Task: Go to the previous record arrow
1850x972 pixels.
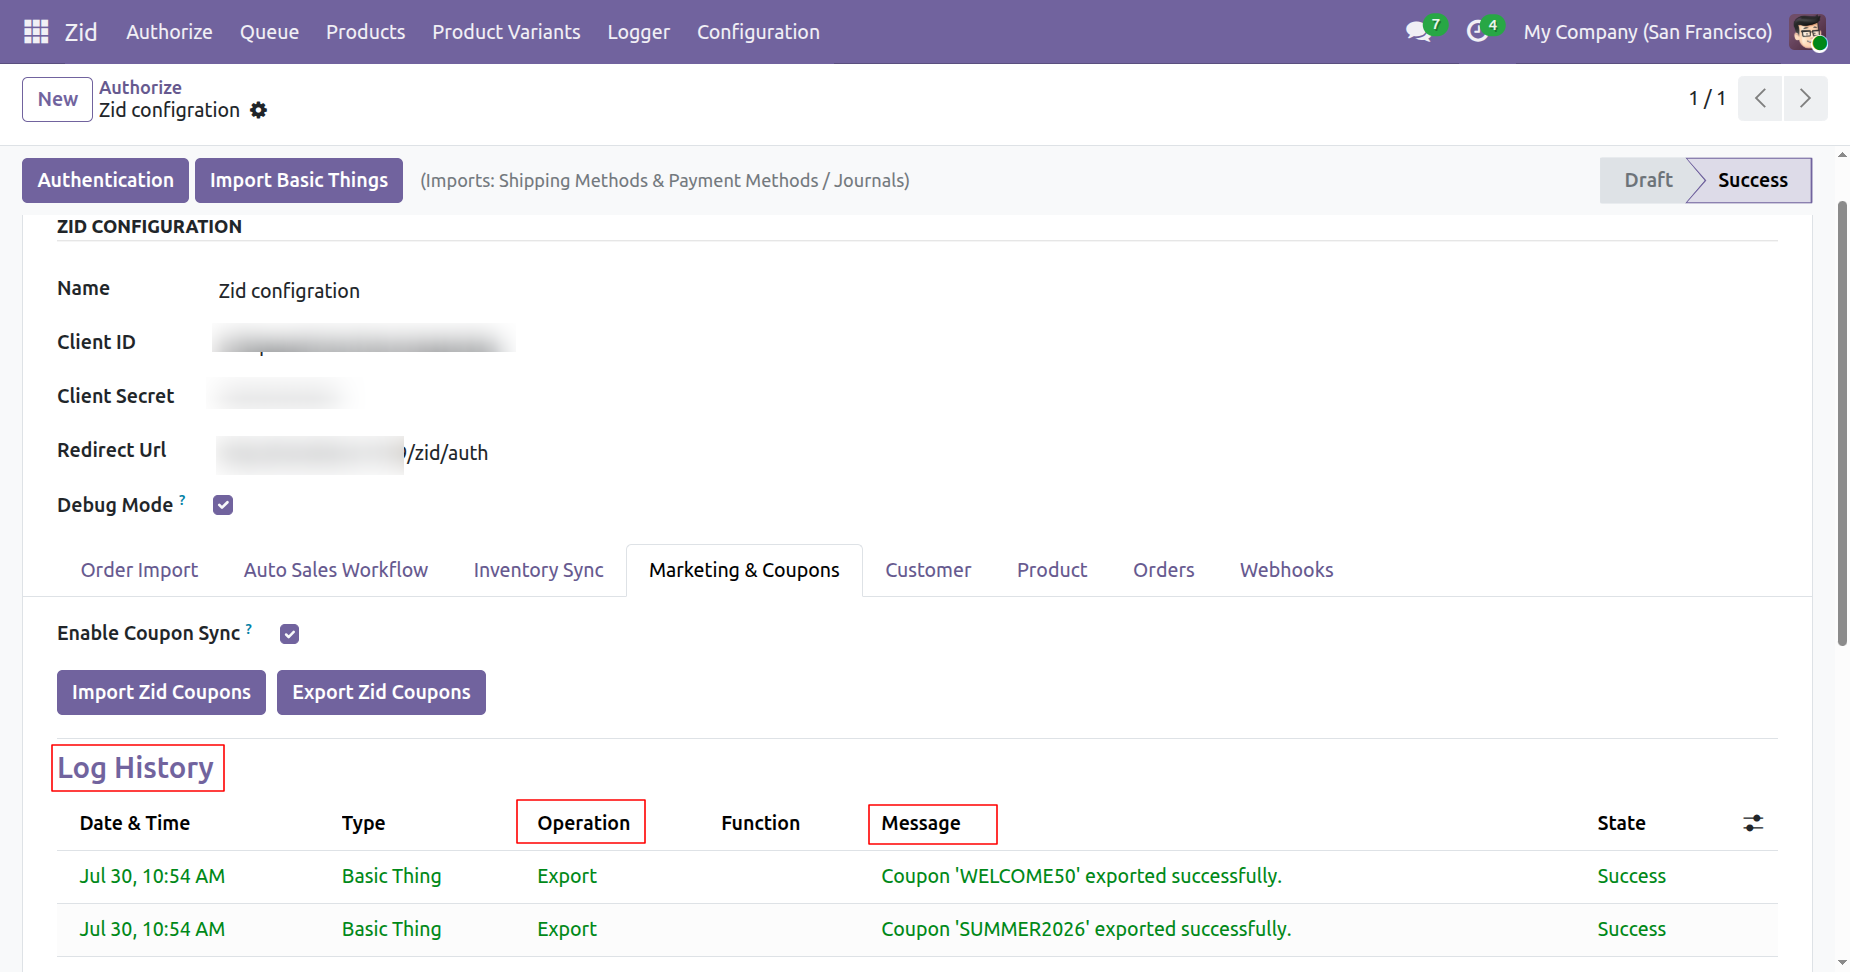Action: [1760, 98]
